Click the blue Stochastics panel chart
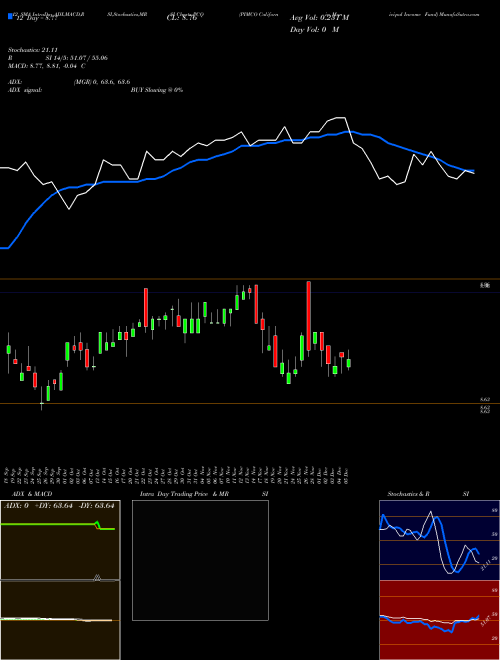 point(439,540)
